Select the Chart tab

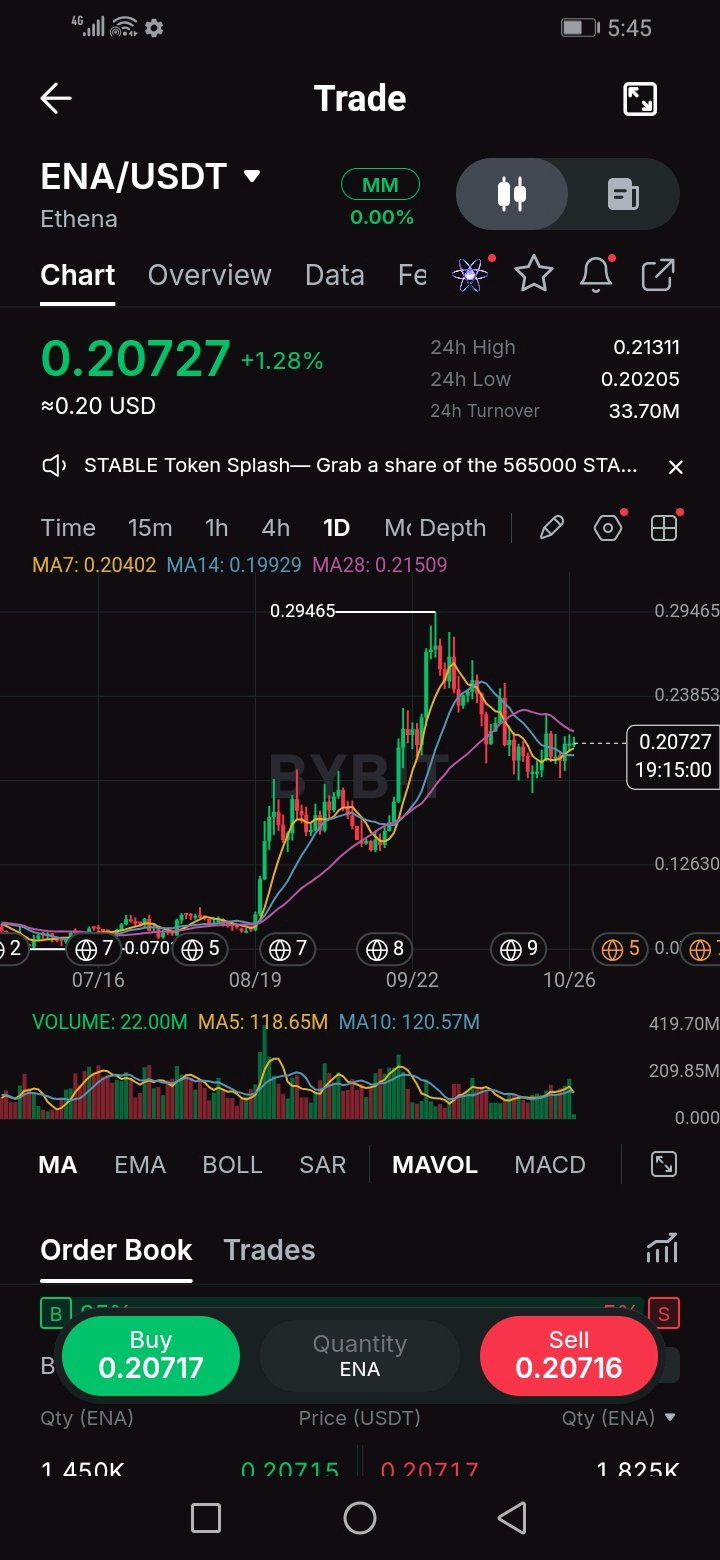[x=78, y=275]
